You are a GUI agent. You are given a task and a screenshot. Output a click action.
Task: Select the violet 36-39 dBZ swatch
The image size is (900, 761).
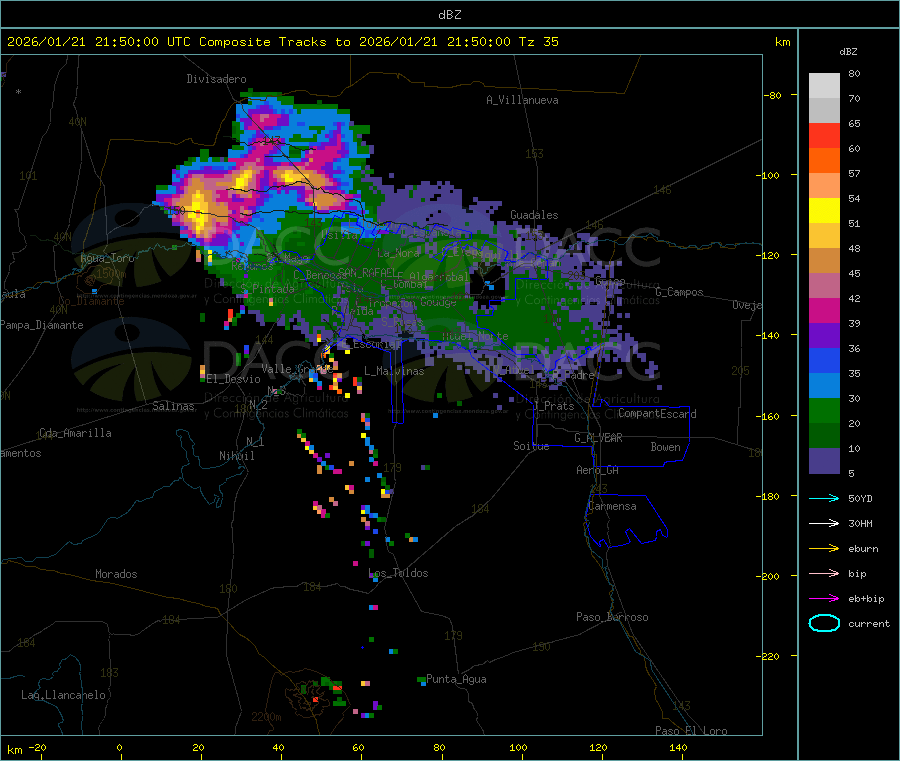[824, 336]
